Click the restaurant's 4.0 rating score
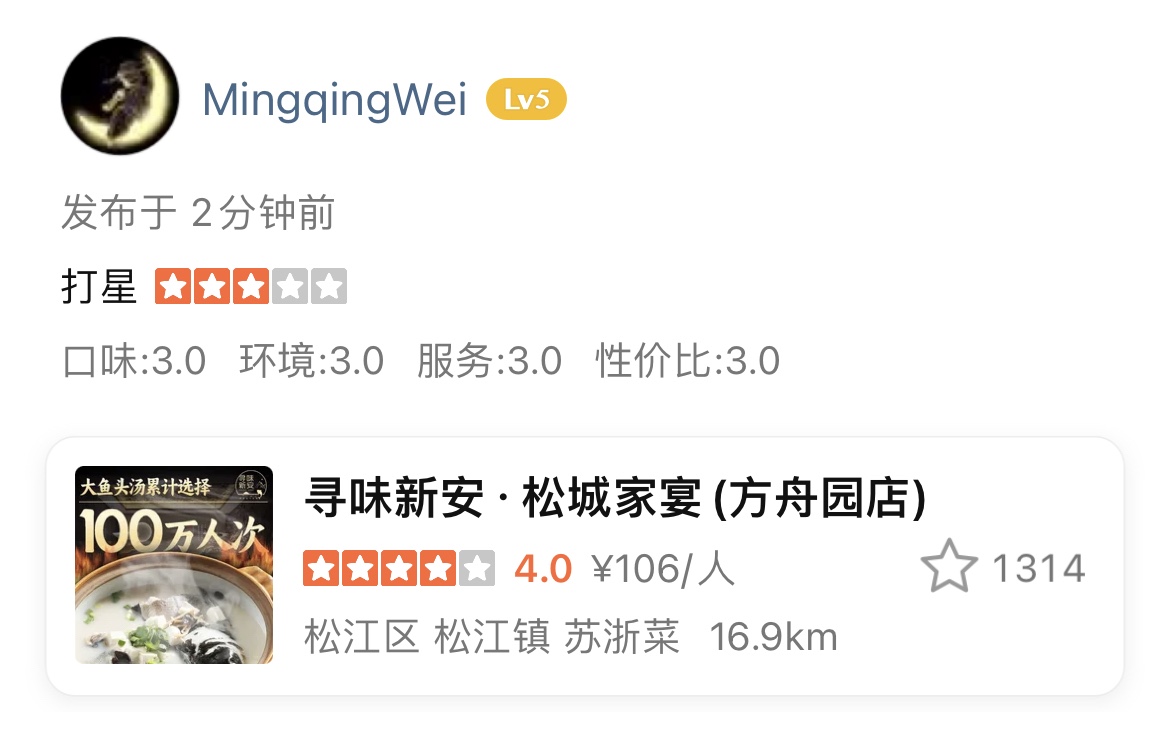The image size is (1170, 731). click(542, 568)
